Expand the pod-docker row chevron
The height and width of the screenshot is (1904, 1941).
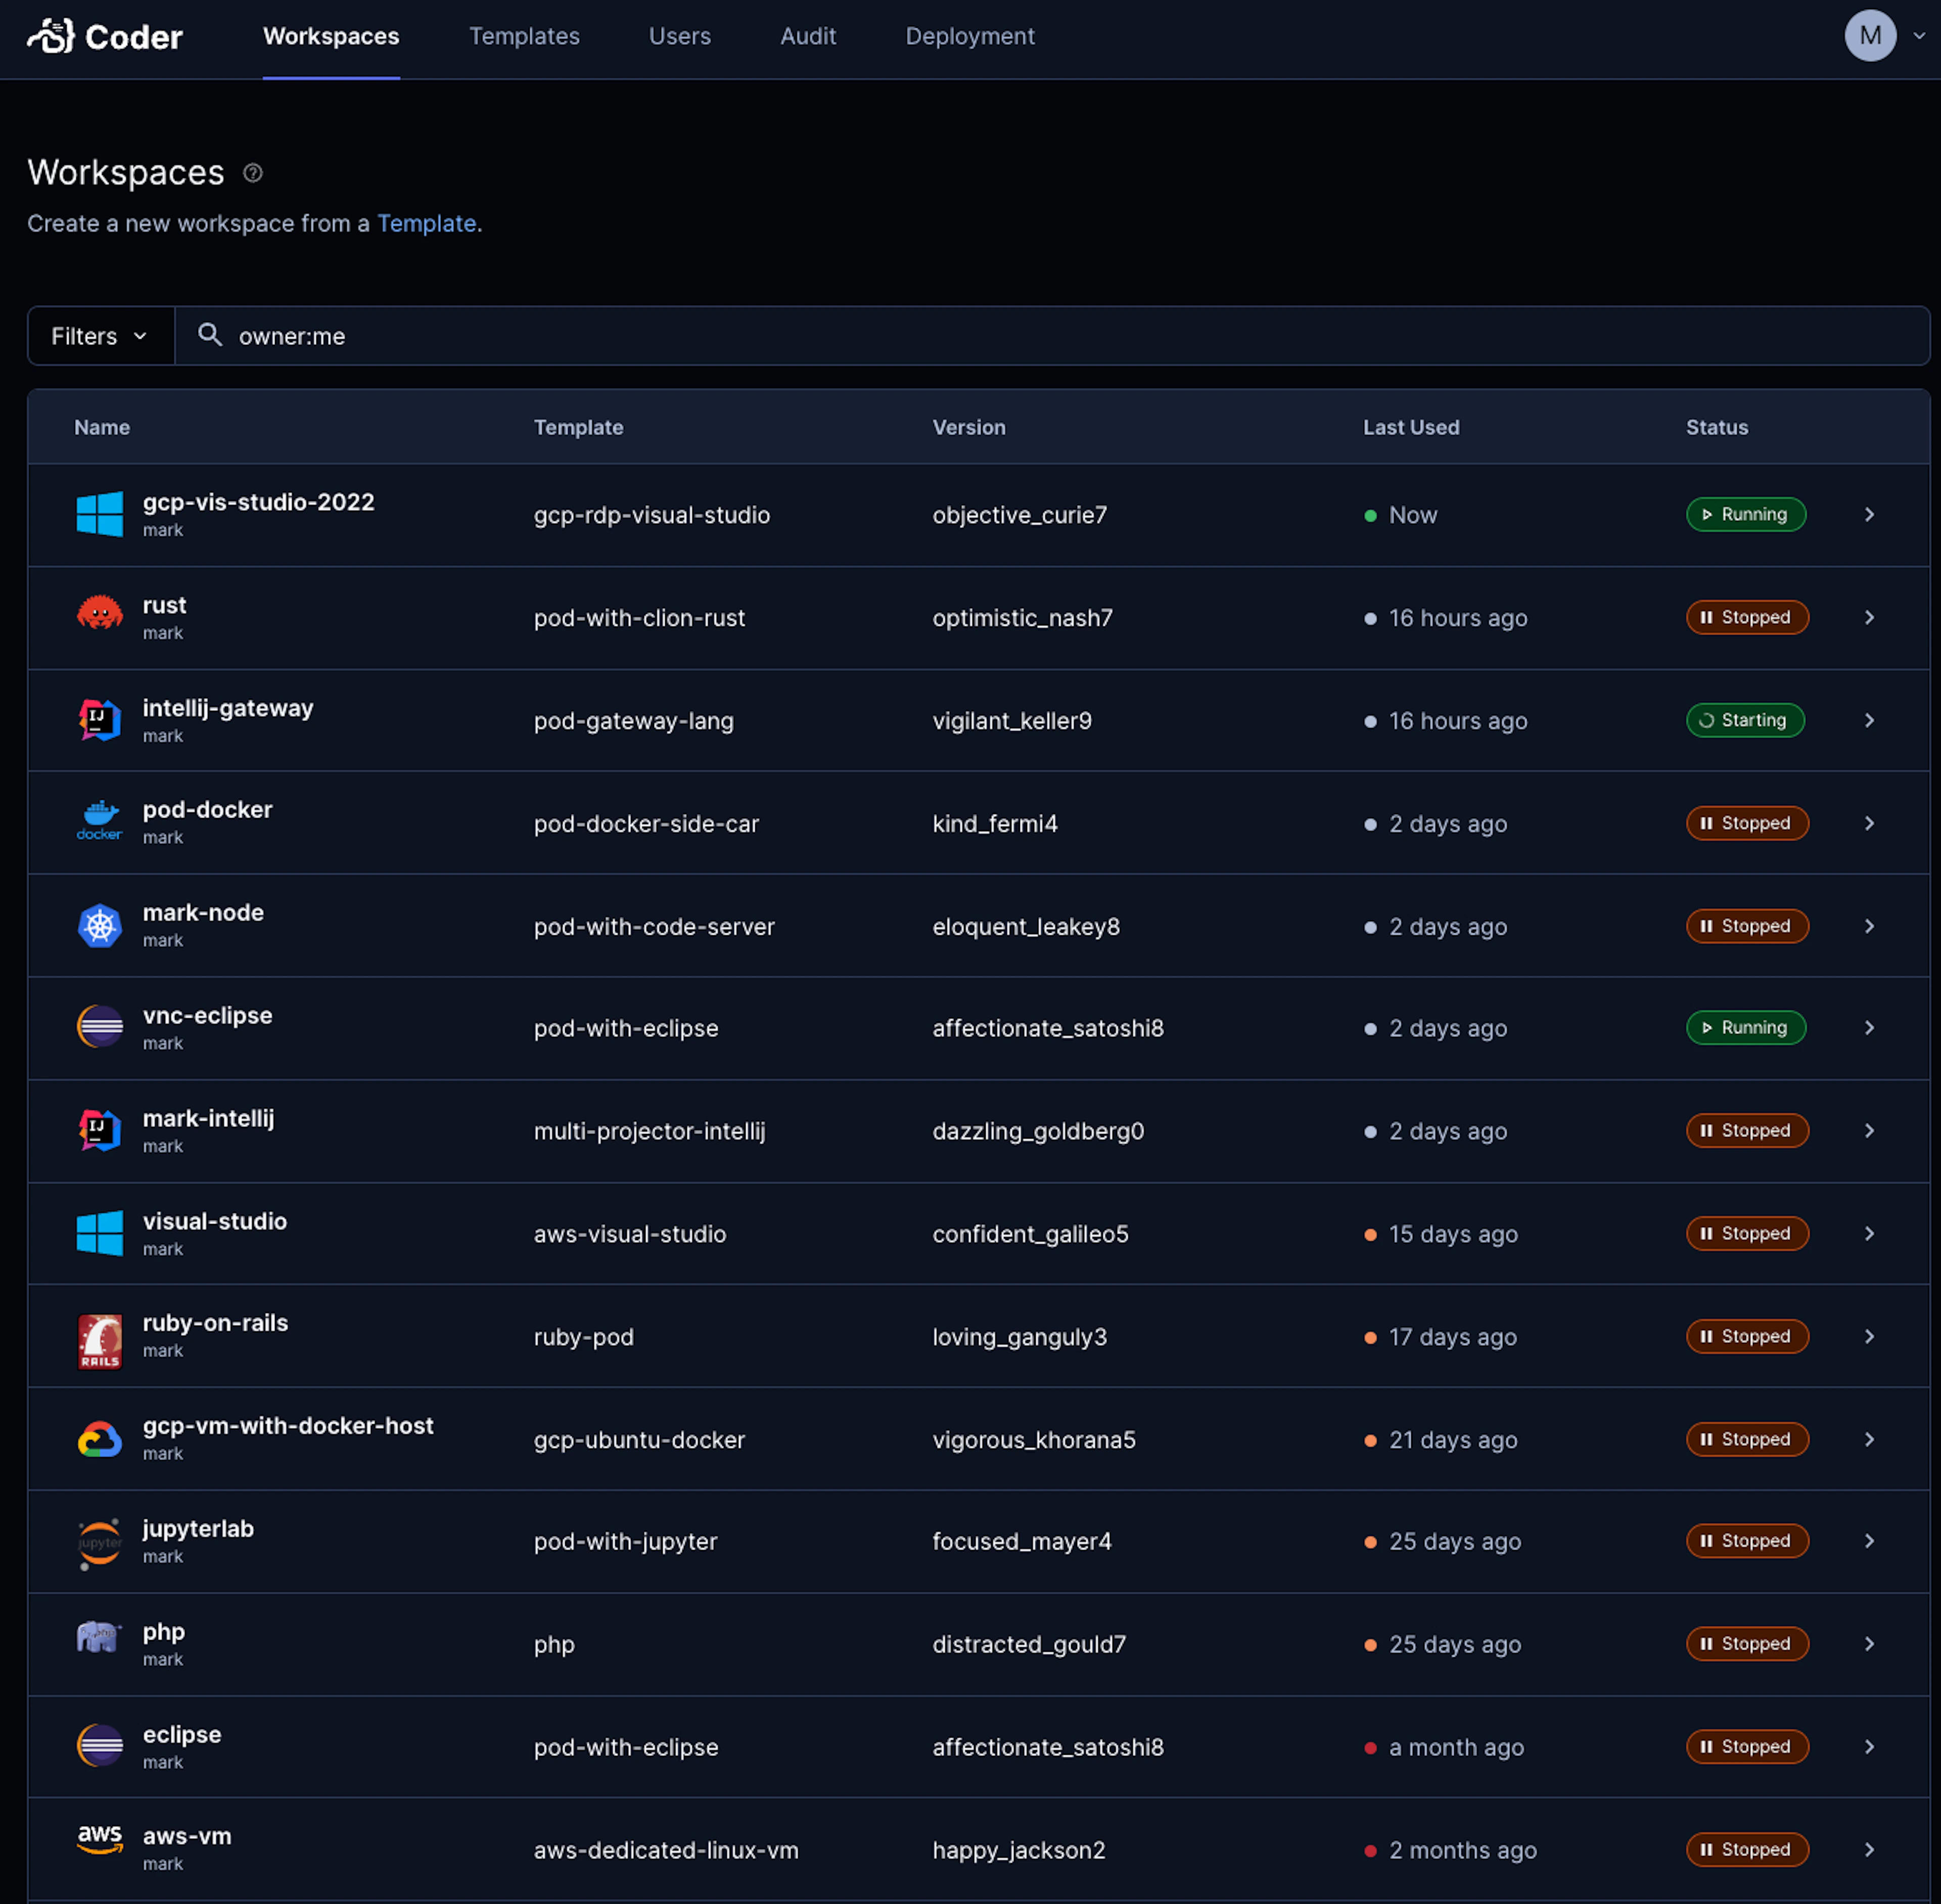tap(1869, 823)
